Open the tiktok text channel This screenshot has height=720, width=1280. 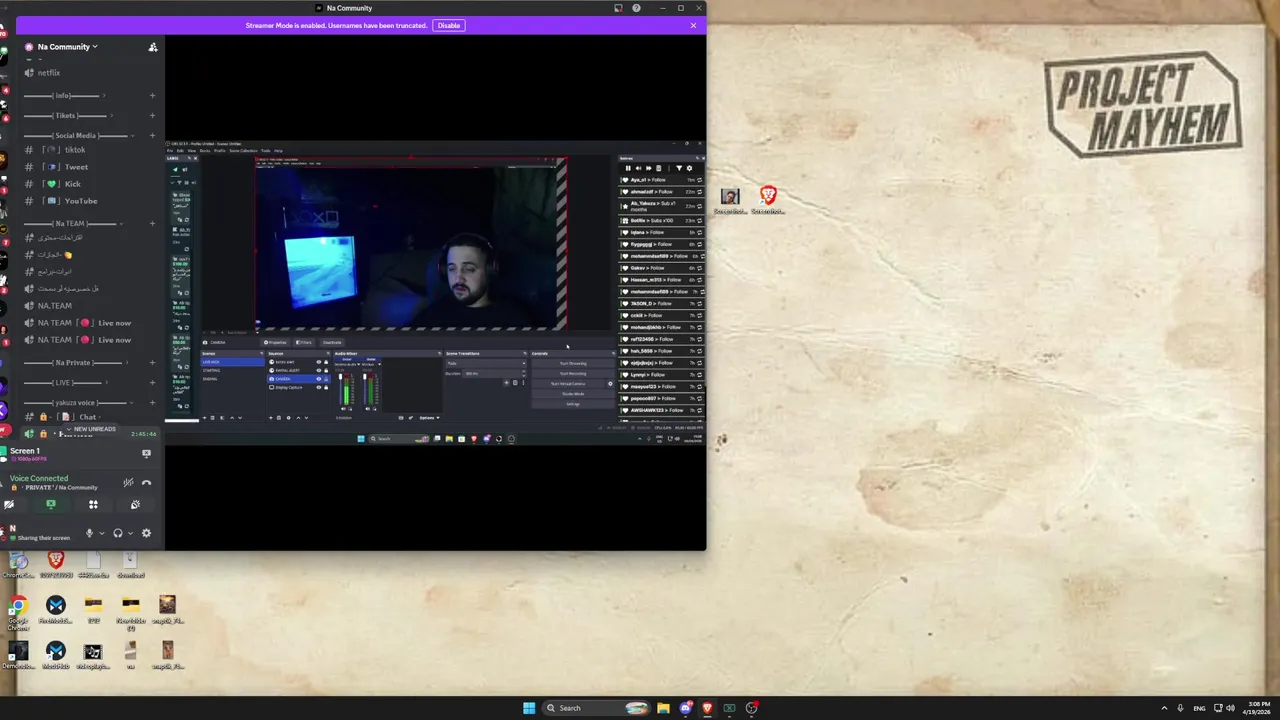(75, 150)
